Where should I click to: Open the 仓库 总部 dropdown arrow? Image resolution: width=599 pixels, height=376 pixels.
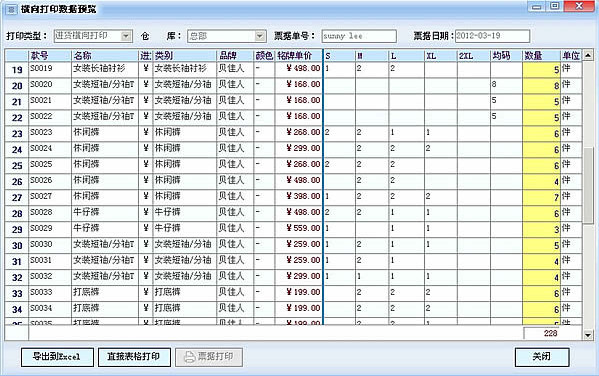(260, 36)
